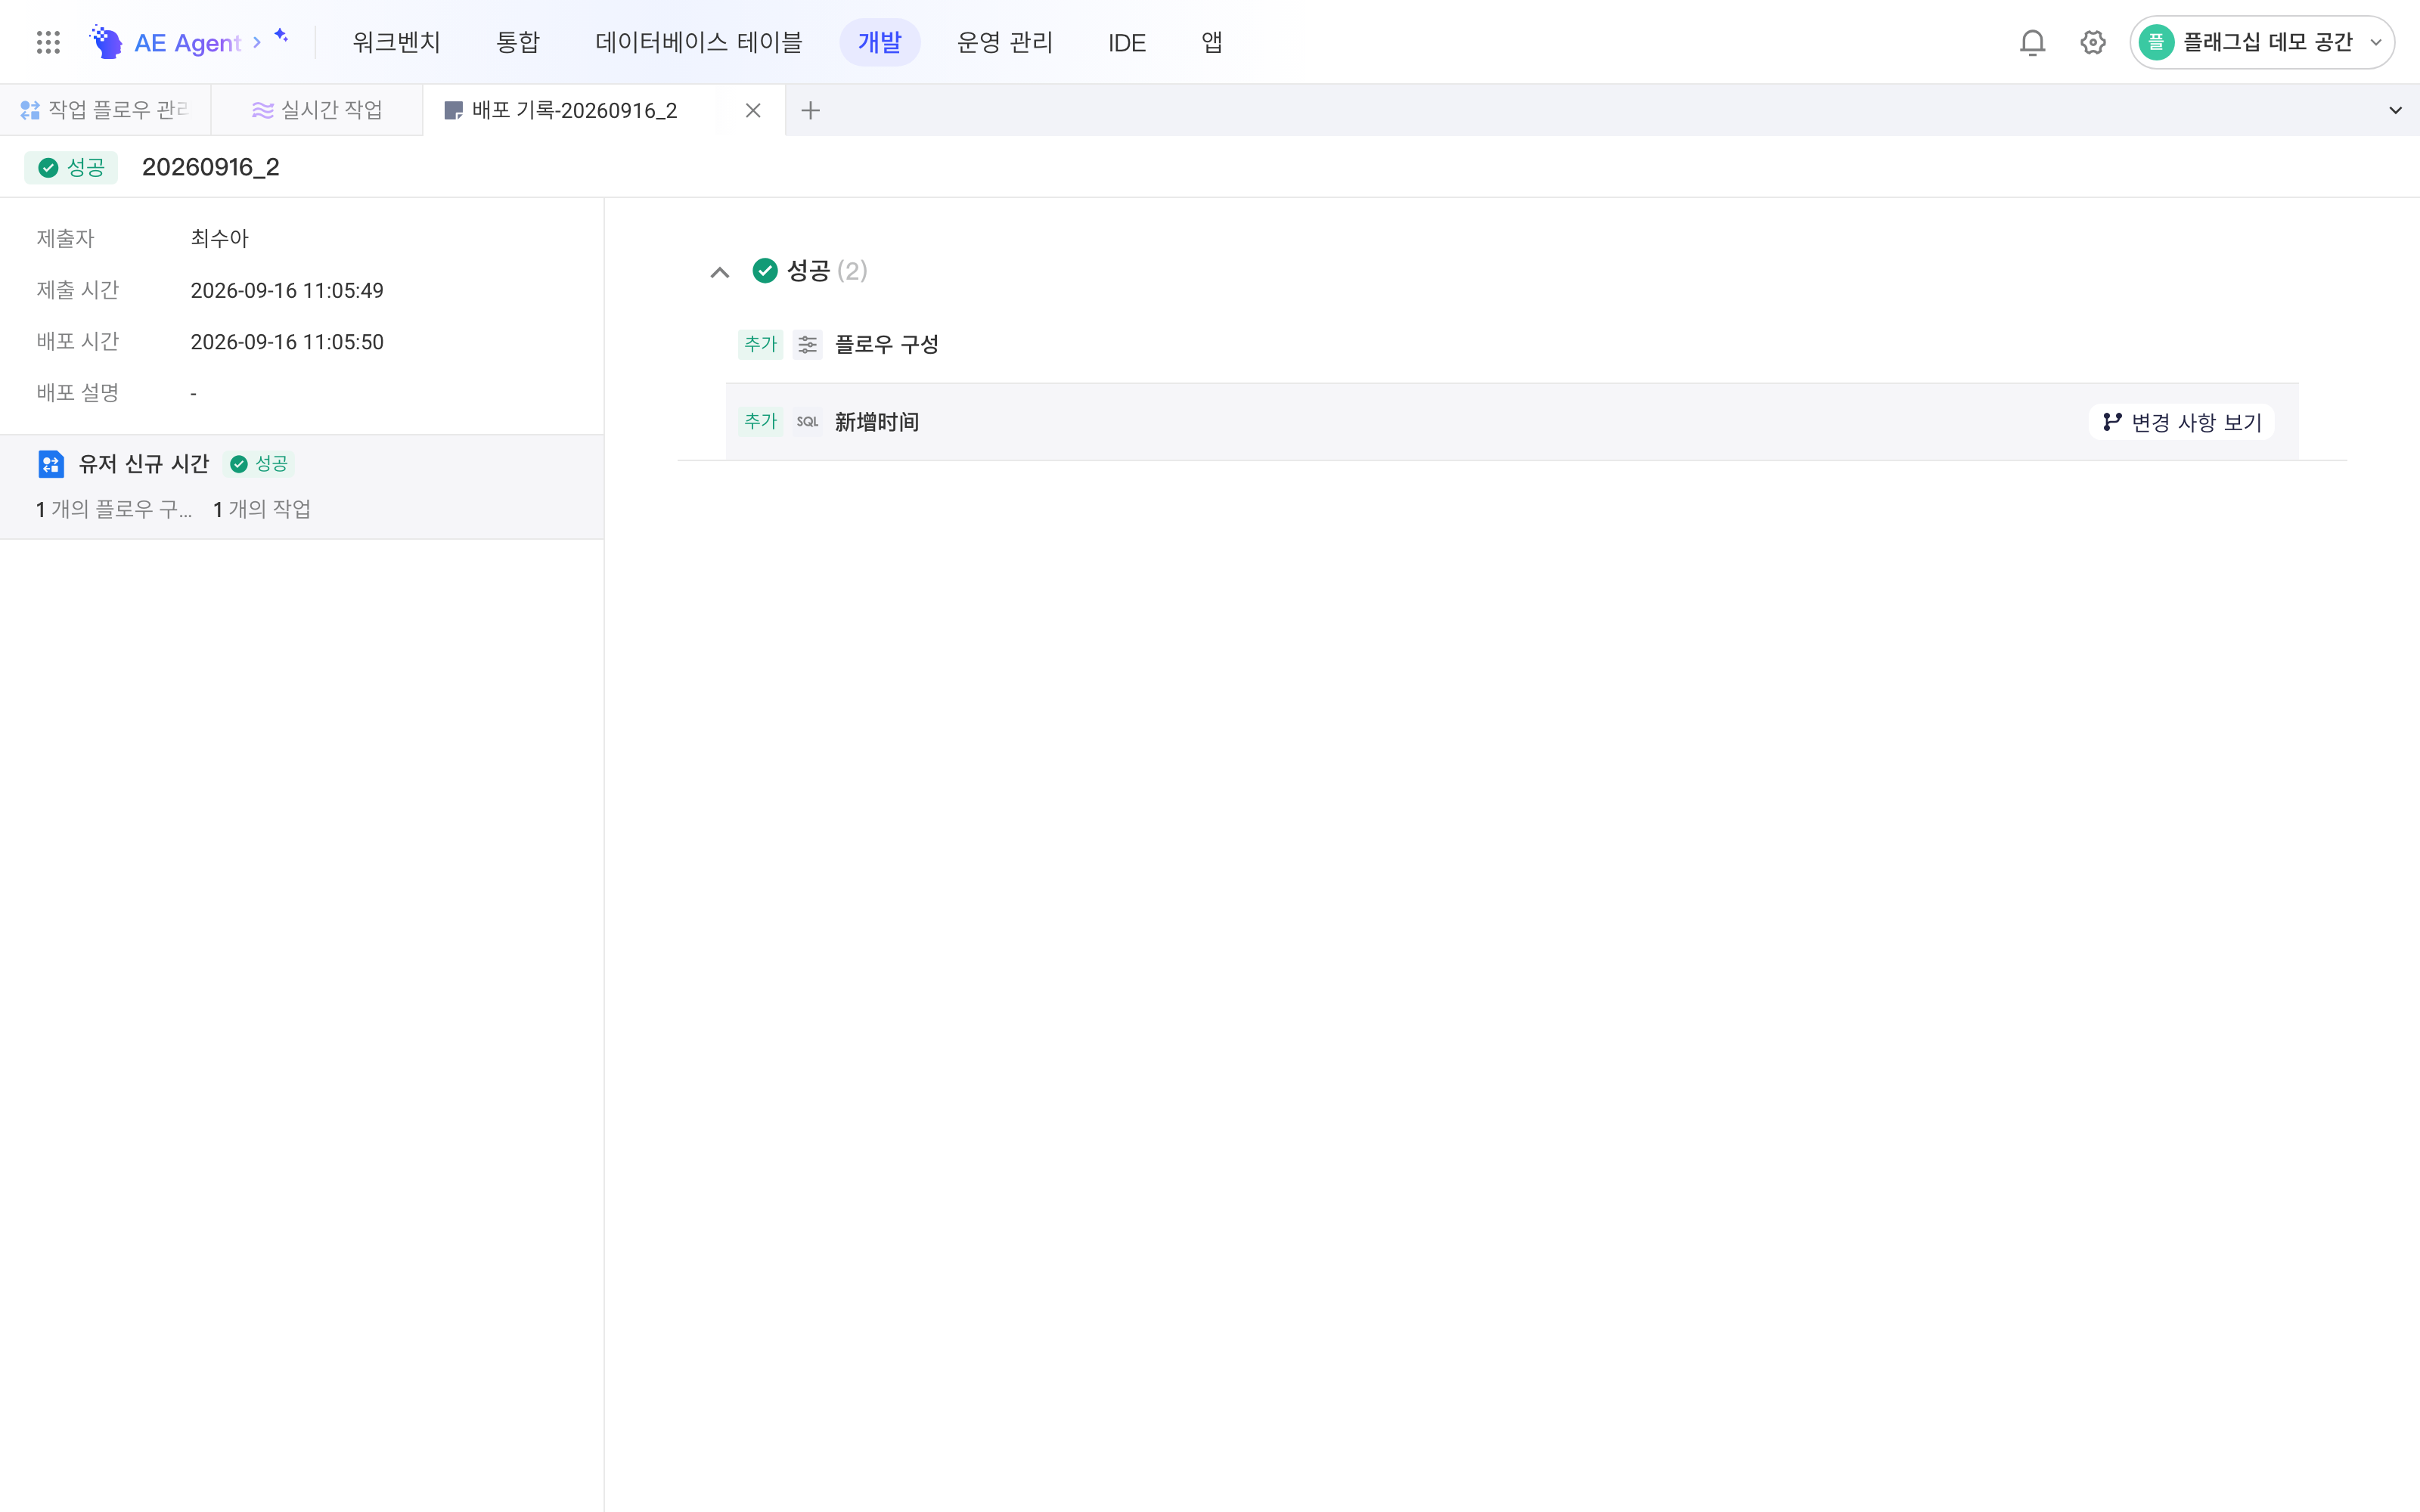The image size is (2420, 1512).
Task: Open the notifications bell
Action: [x=2032, y=42]
